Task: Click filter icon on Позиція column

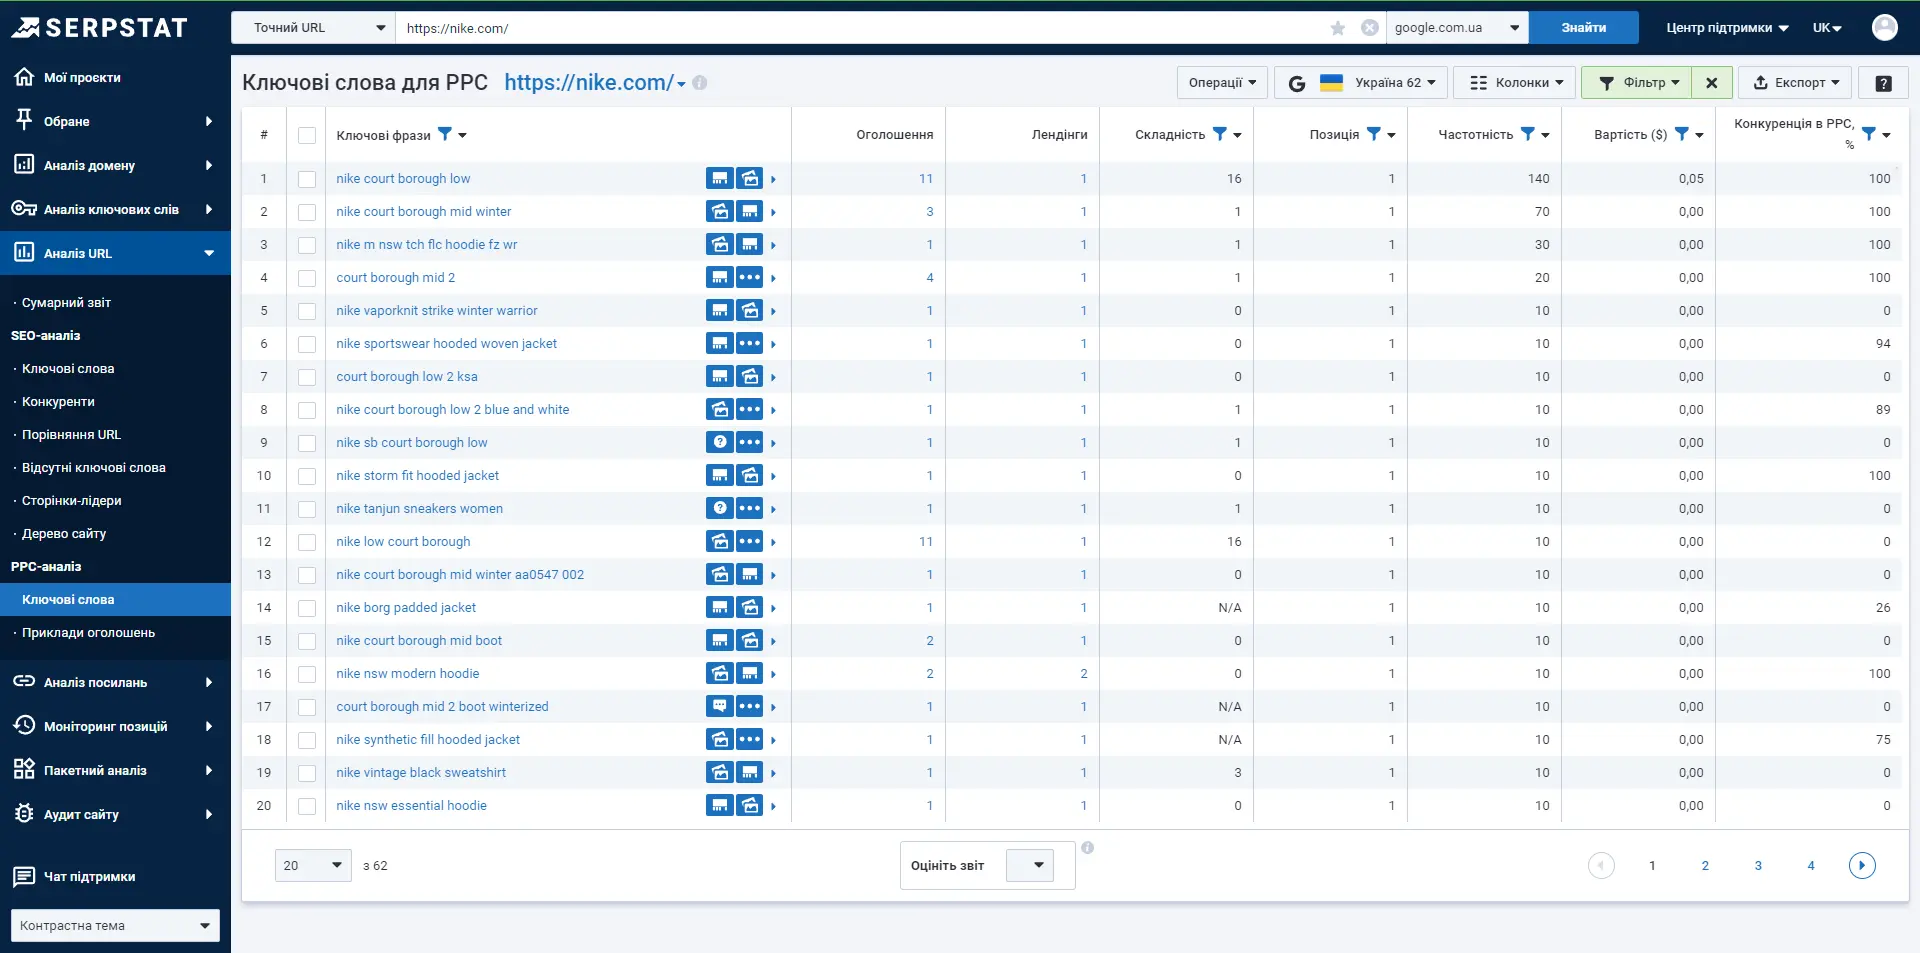Action: (x=1374, y=134)
